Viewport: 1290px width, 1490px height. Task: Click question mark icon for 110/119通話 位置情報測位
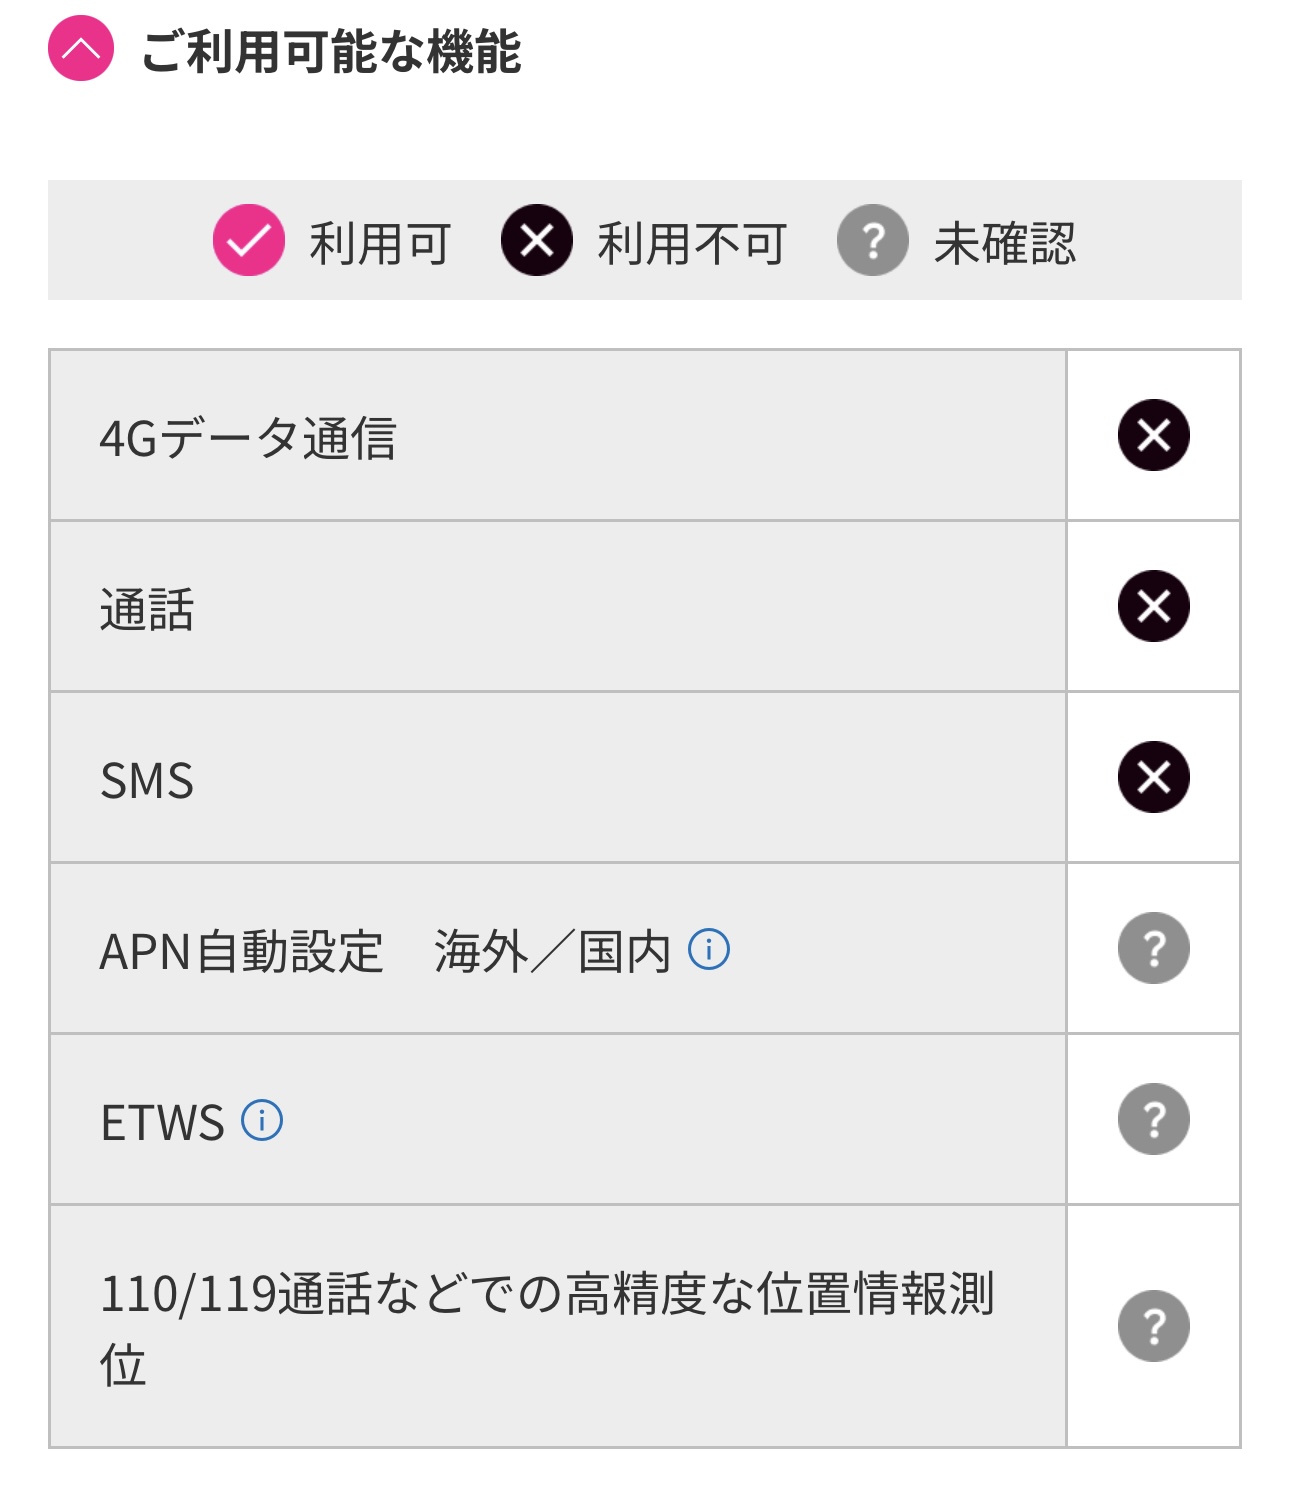click(x=1154, y=1326)
